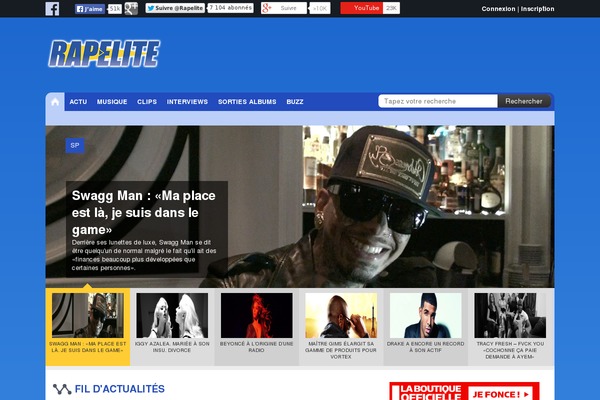Open 'Tracy Fresh – Fvck You' caption

(510, 350)
